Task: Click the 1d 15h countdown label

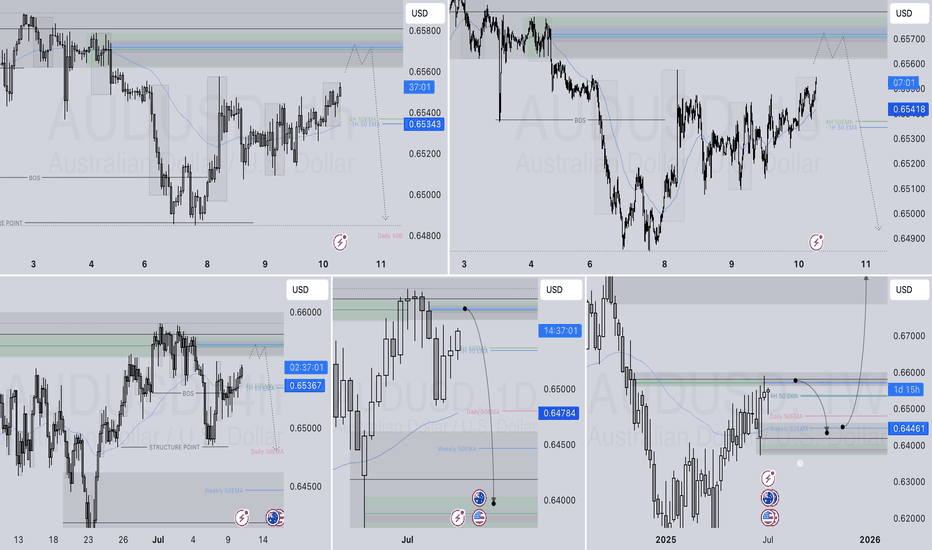Action: tap(907, 389)
